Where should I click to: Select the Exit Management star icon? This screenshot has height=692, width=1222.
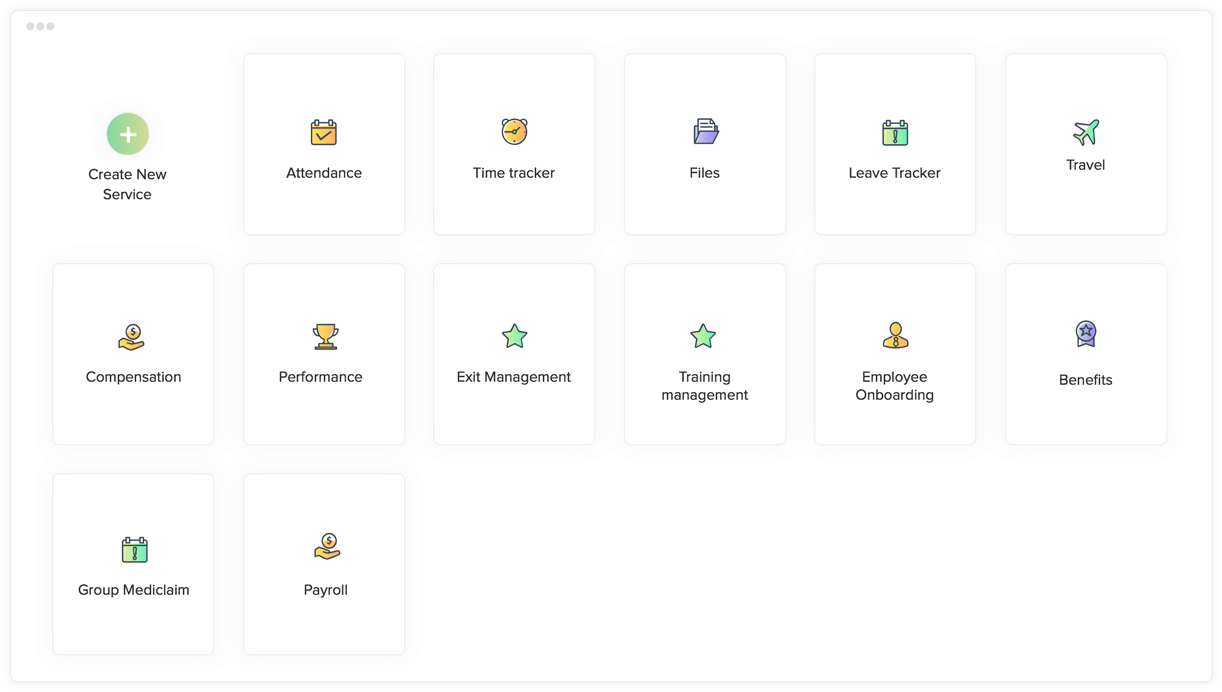[514, 336]
